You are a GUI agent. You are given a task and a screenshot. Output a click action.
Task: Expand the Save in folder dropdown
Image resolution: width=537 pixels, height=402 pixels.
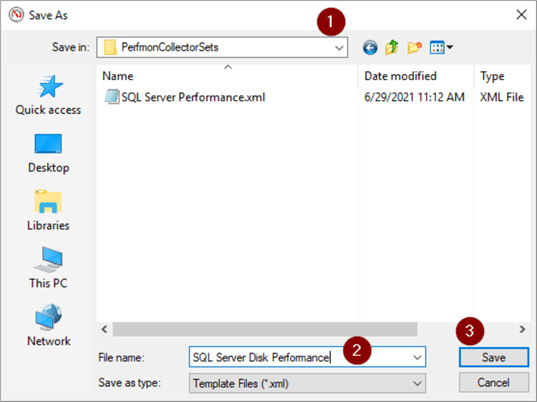pos(339,48)
